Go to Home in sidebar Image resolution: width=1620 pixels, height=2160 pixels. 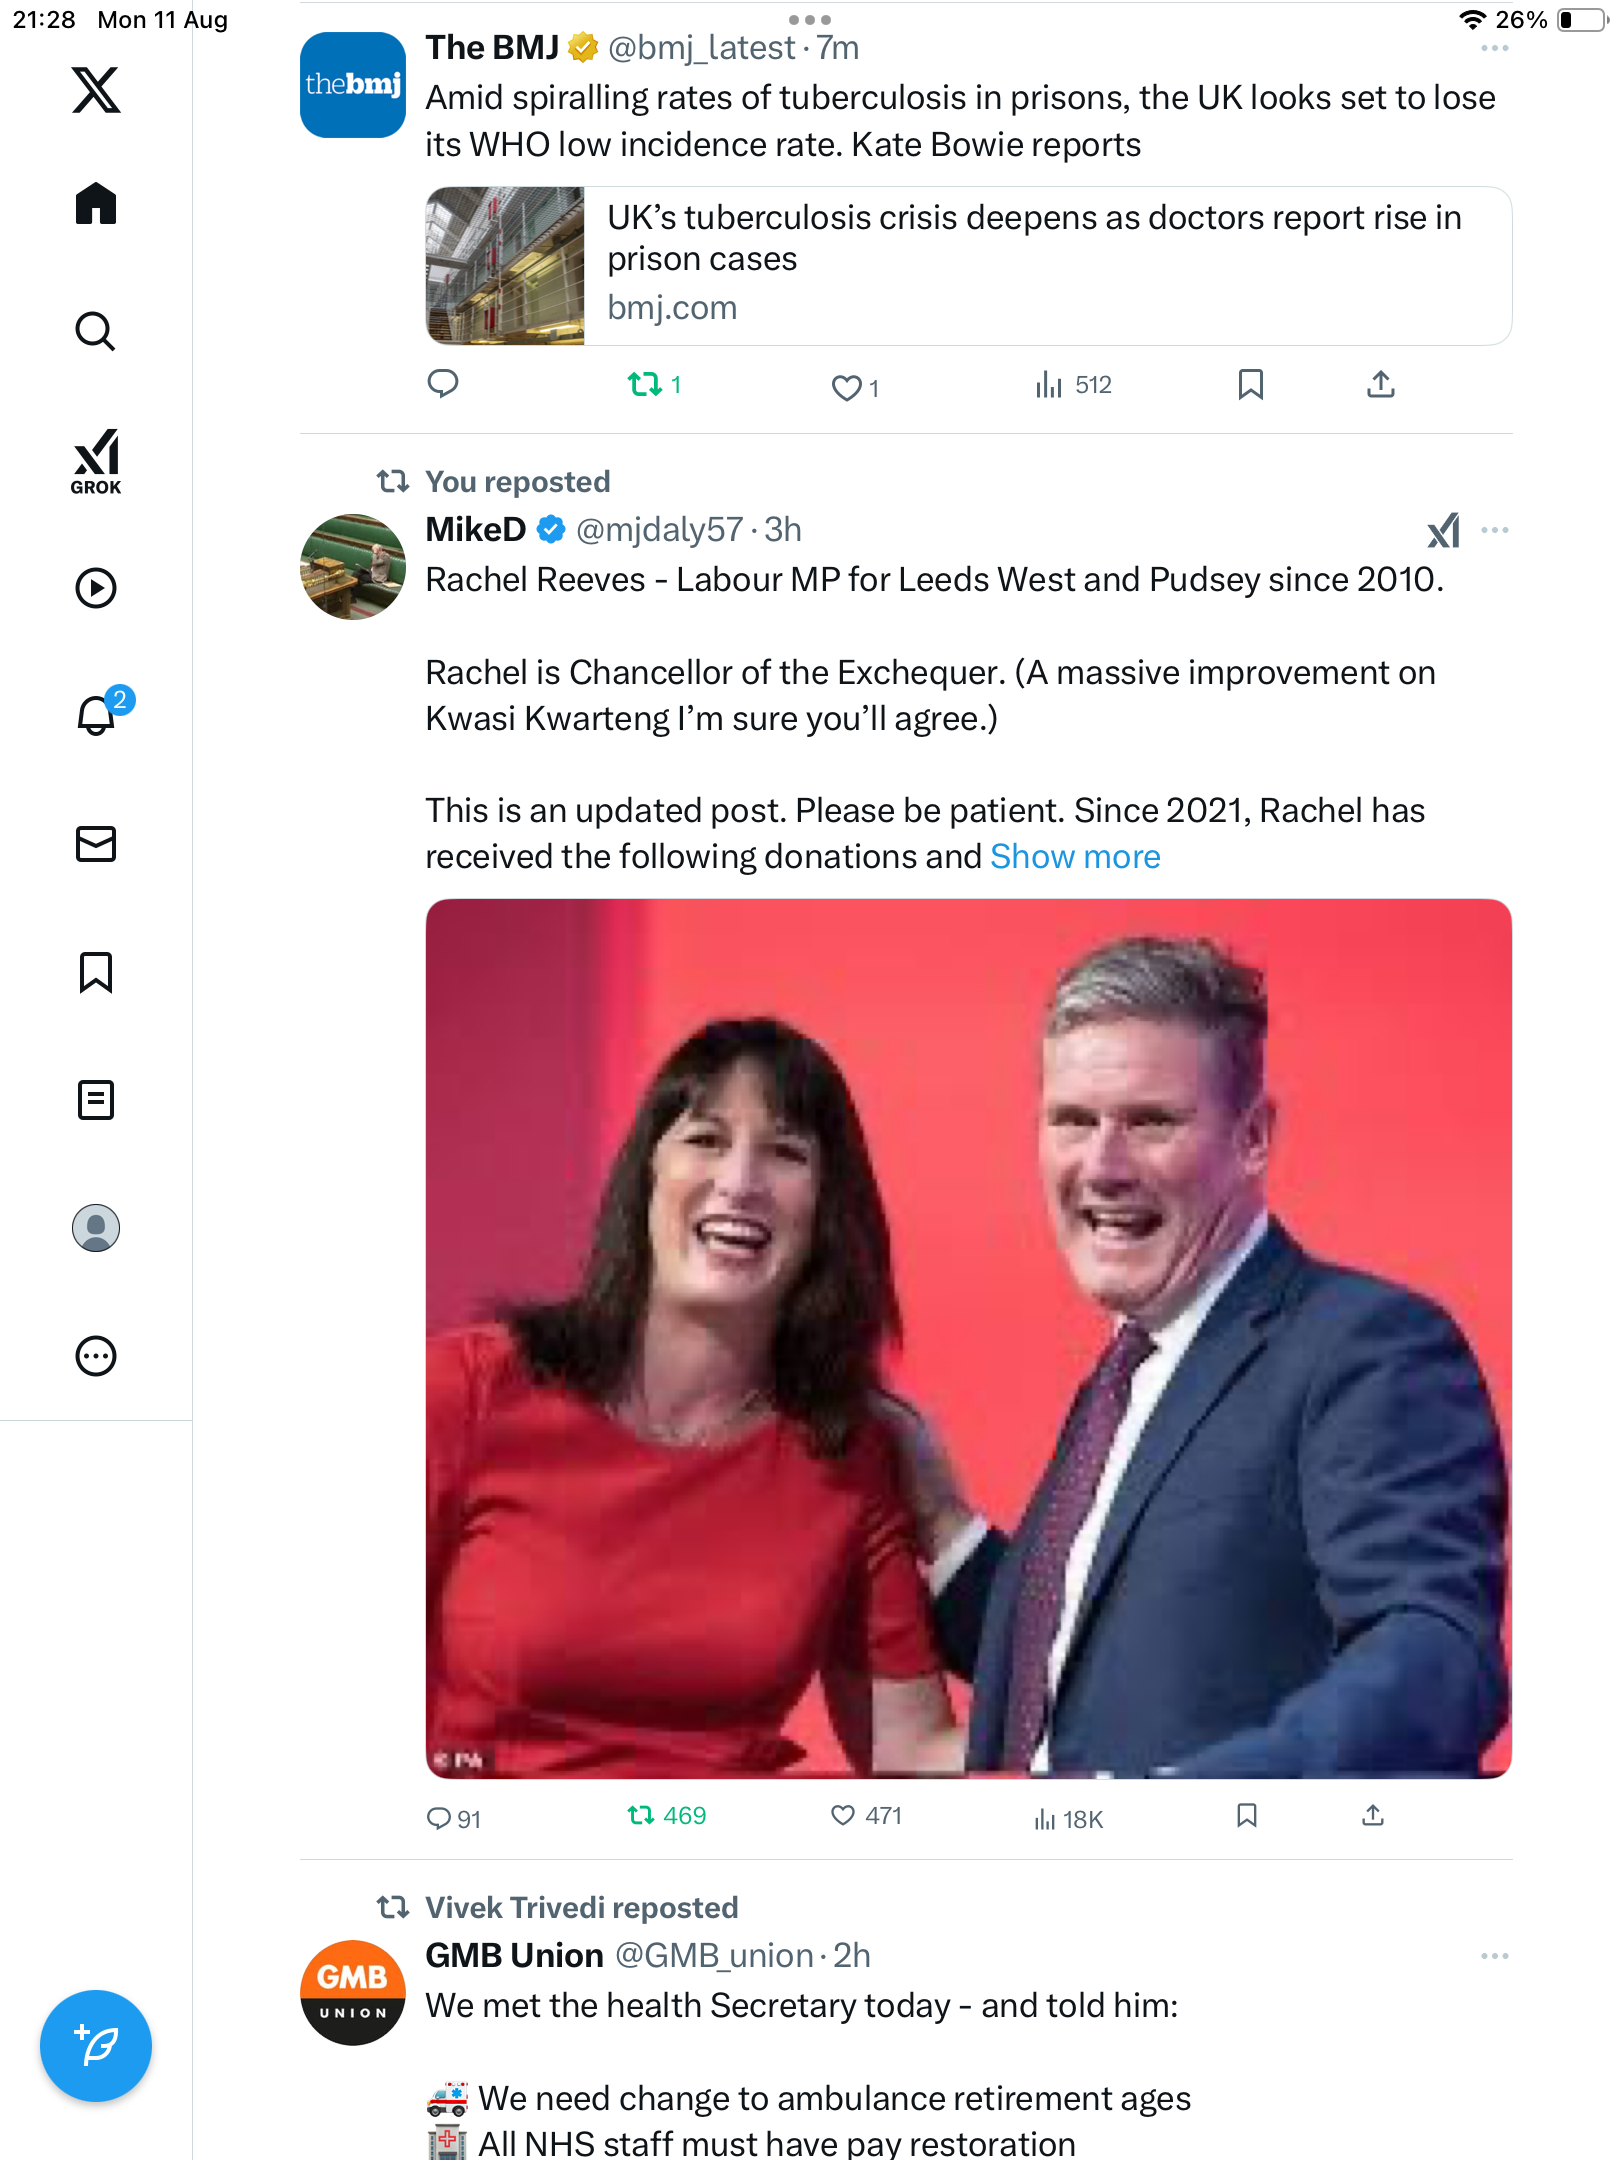[x=96, y=204]
